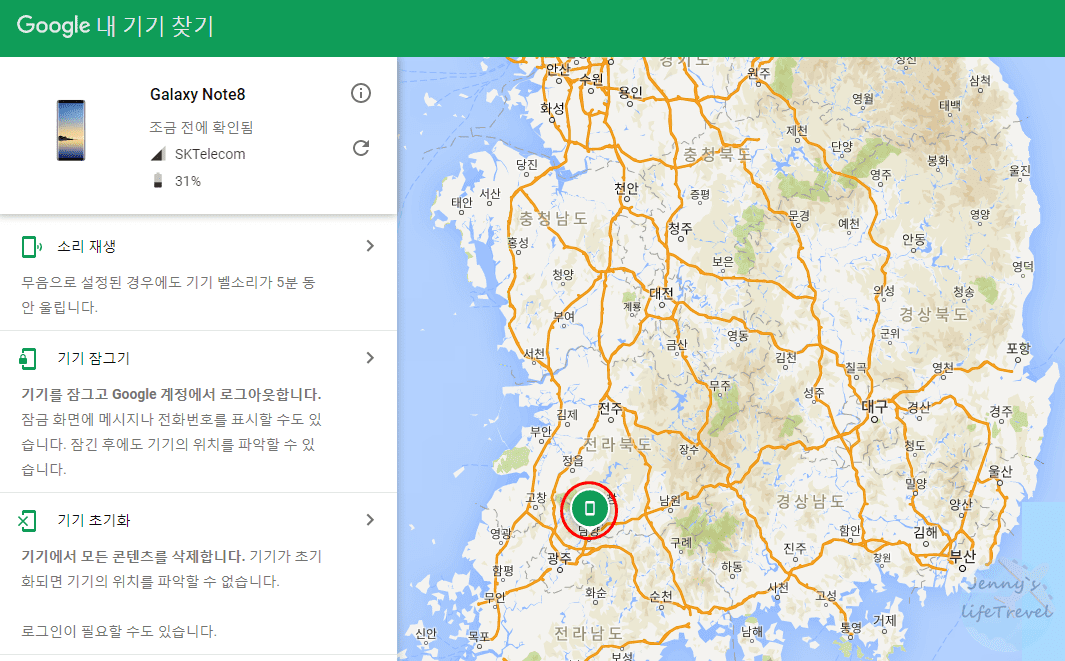Click 포항 on the map
Screen dimensions: 1065x661
point(1018,348)
